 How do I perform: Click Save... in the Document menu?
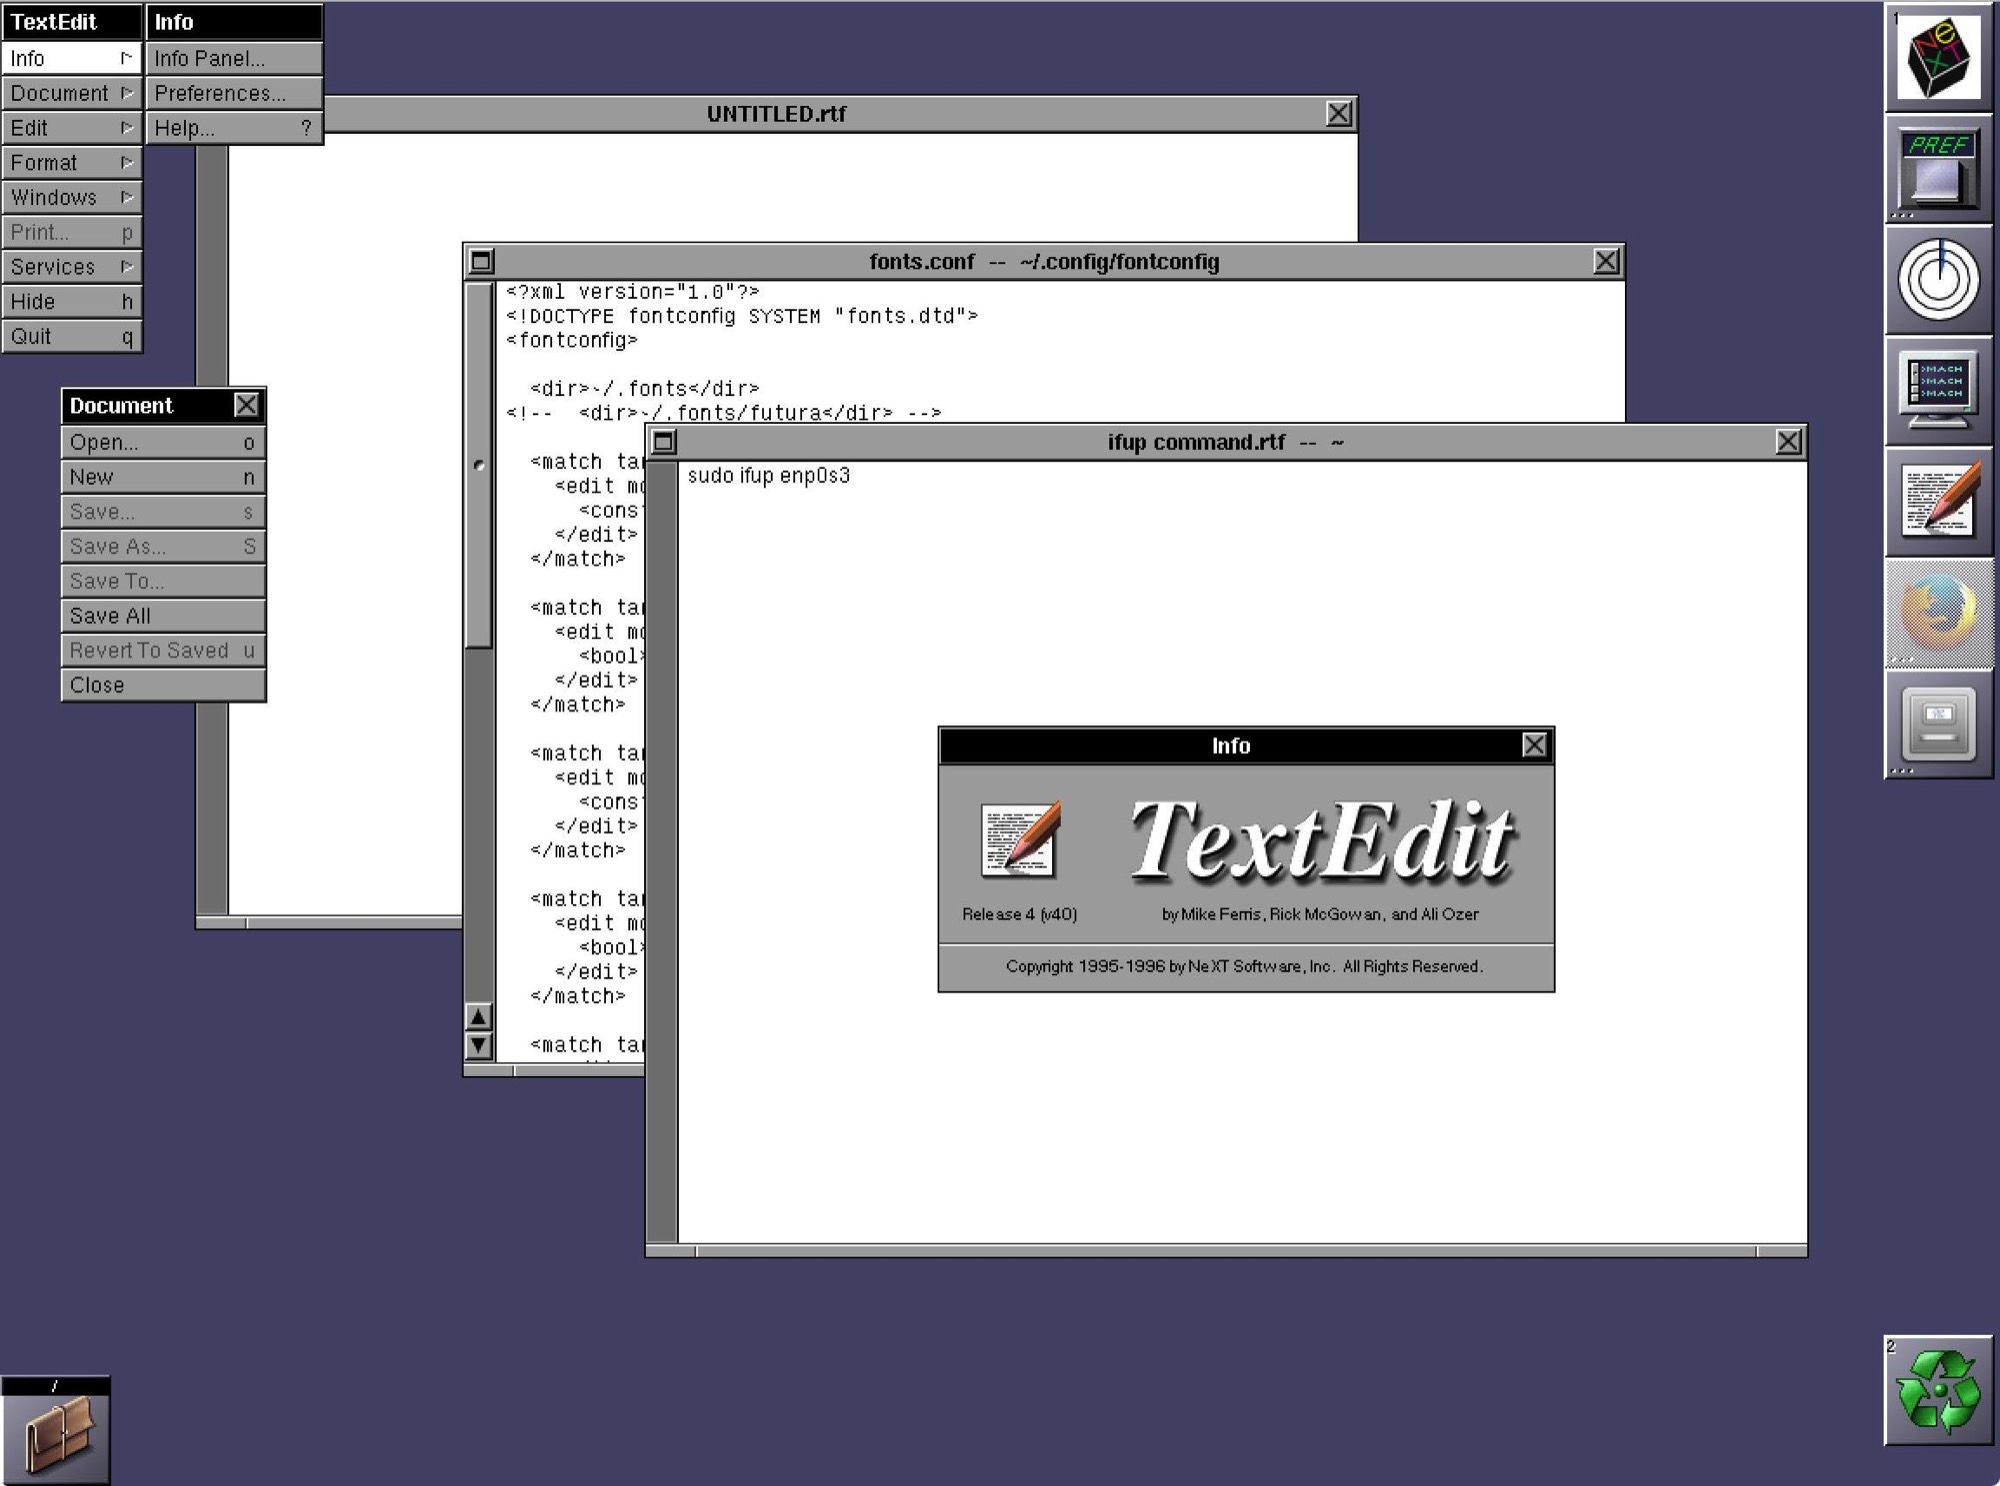[x=163, y=511]
